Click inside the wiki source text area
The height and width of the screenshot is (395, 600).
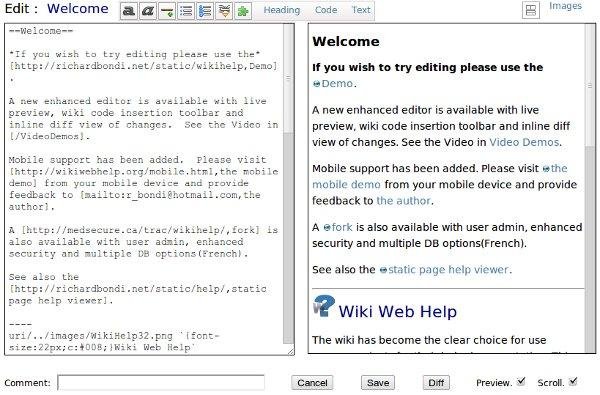click(x=144, y=189)
